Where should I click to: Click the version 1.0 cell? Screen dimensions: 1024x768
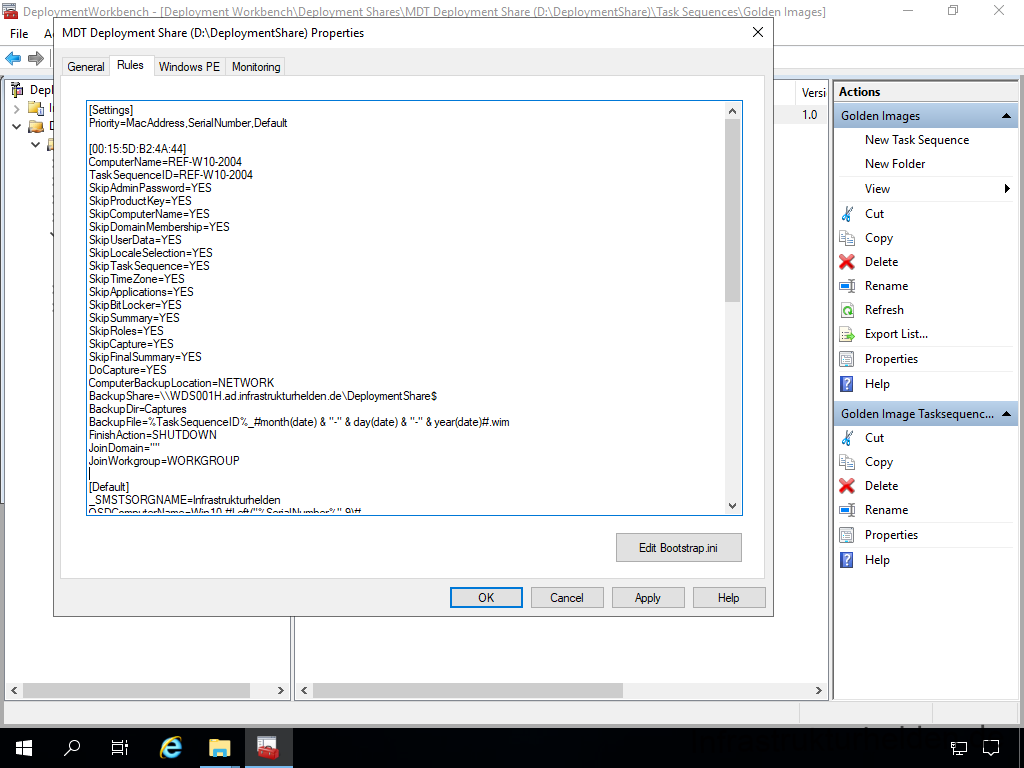[810, 115]
